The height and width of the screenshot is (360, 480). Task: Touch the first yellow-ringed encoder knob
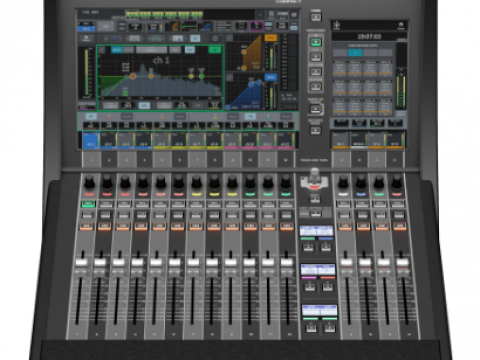[x=196, y=183]
